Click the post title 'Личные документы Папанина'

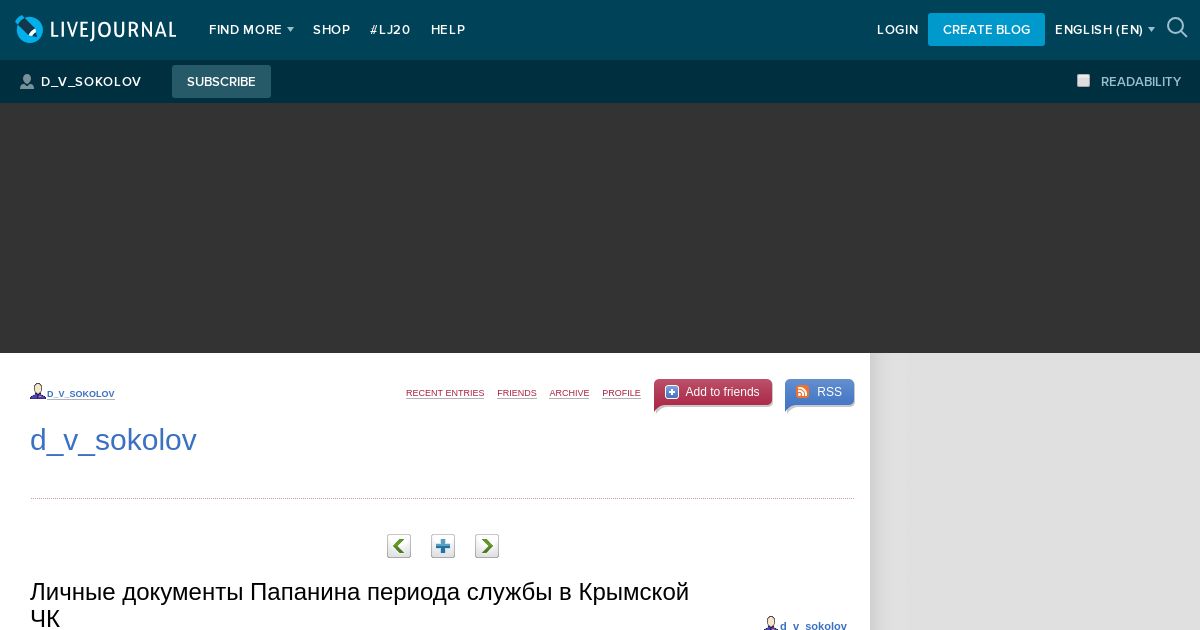(x=360, y=605)
